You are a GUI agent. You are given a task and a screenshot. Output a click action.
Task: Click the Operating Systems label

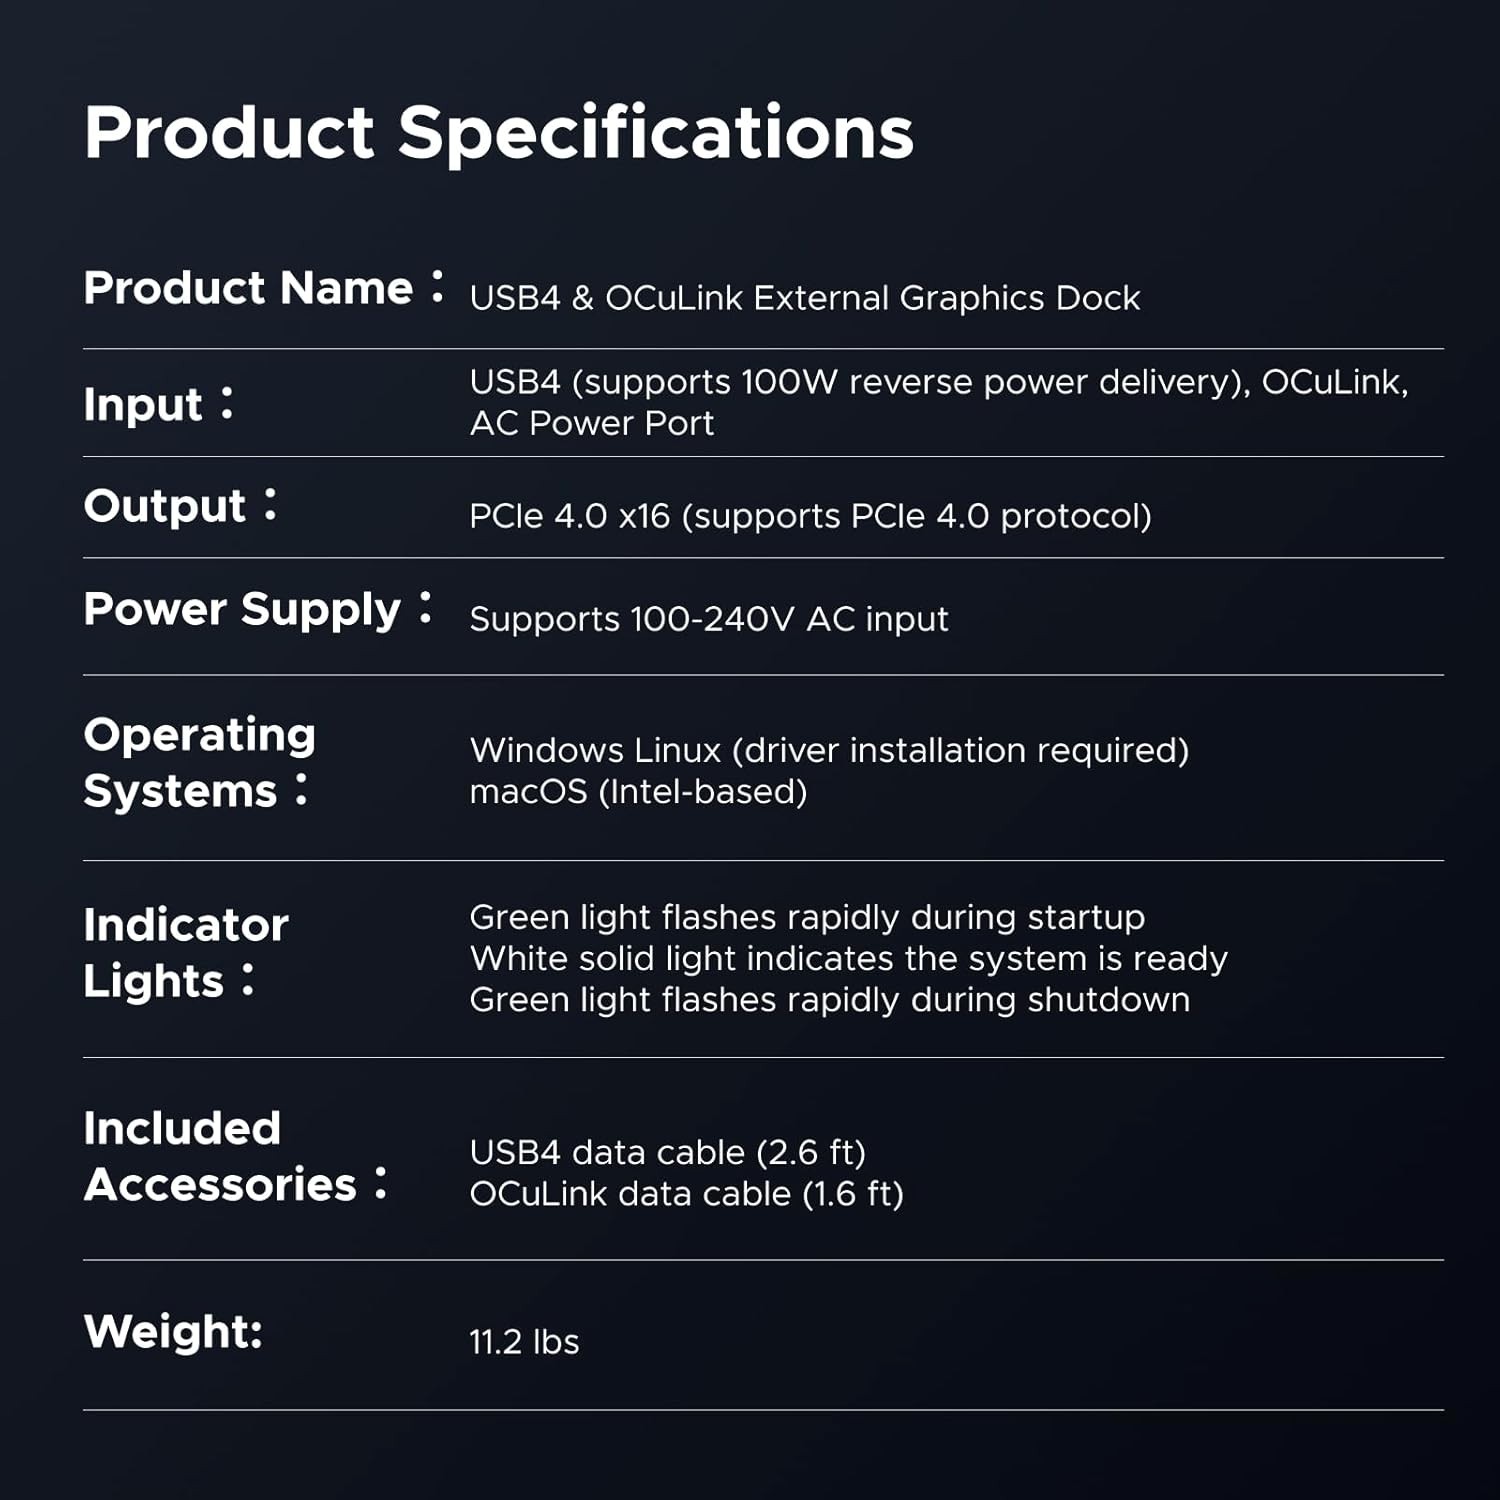(x=199, y=762)
